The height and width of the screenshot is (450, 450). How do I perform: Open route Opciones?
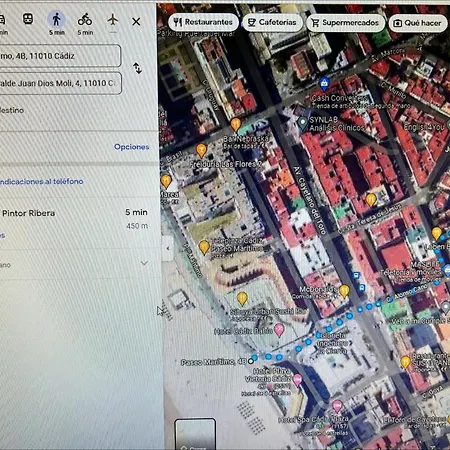point(132,147)
